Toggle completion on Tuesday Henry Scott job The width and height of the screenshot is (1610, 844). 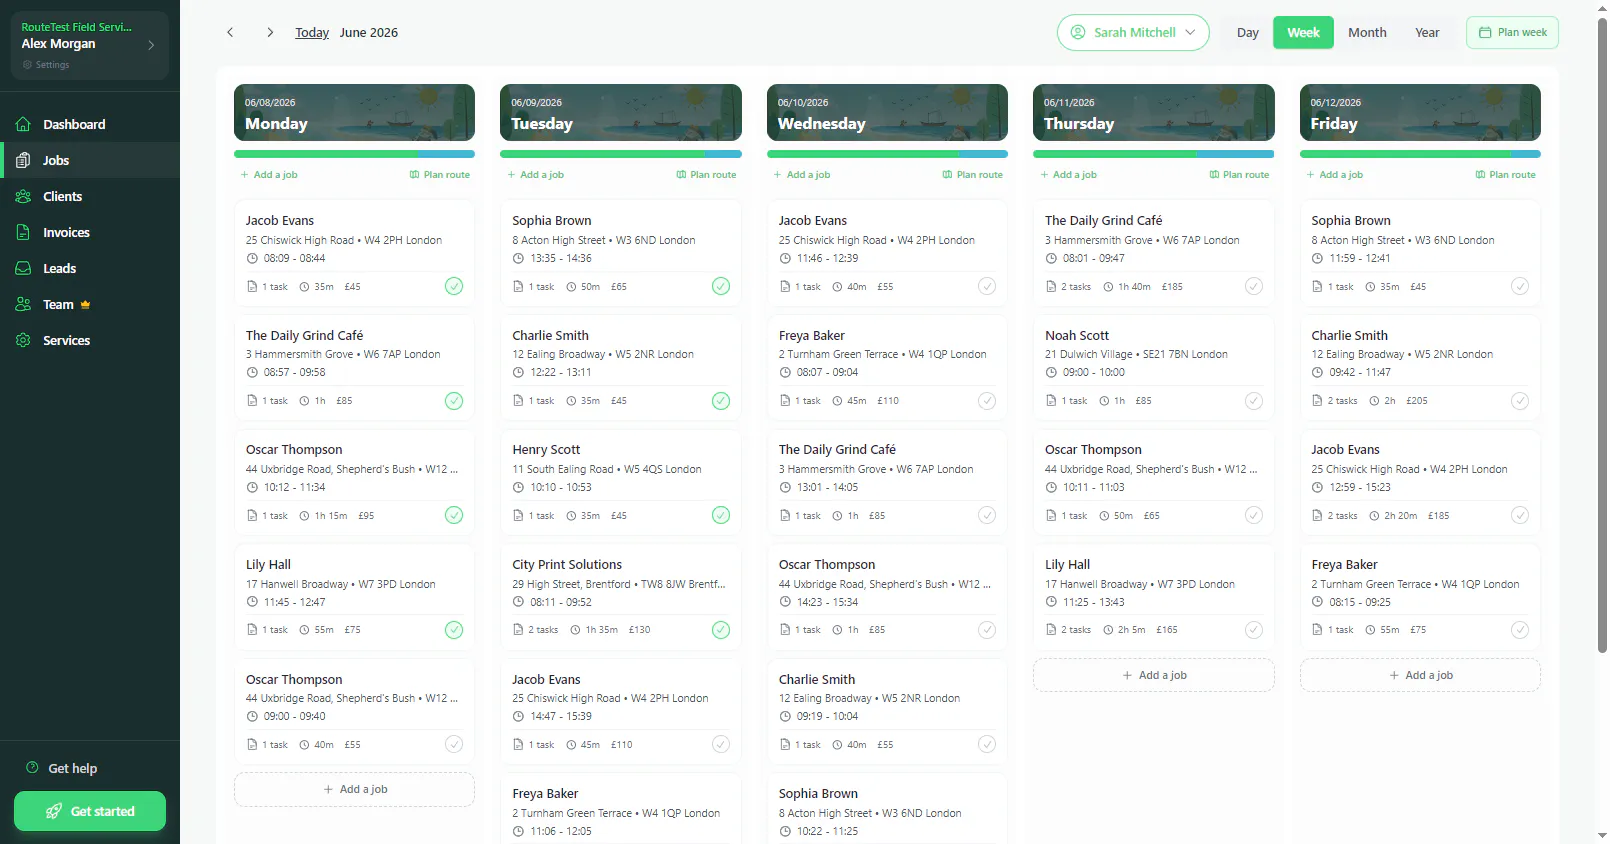click(x=721, y=515)
